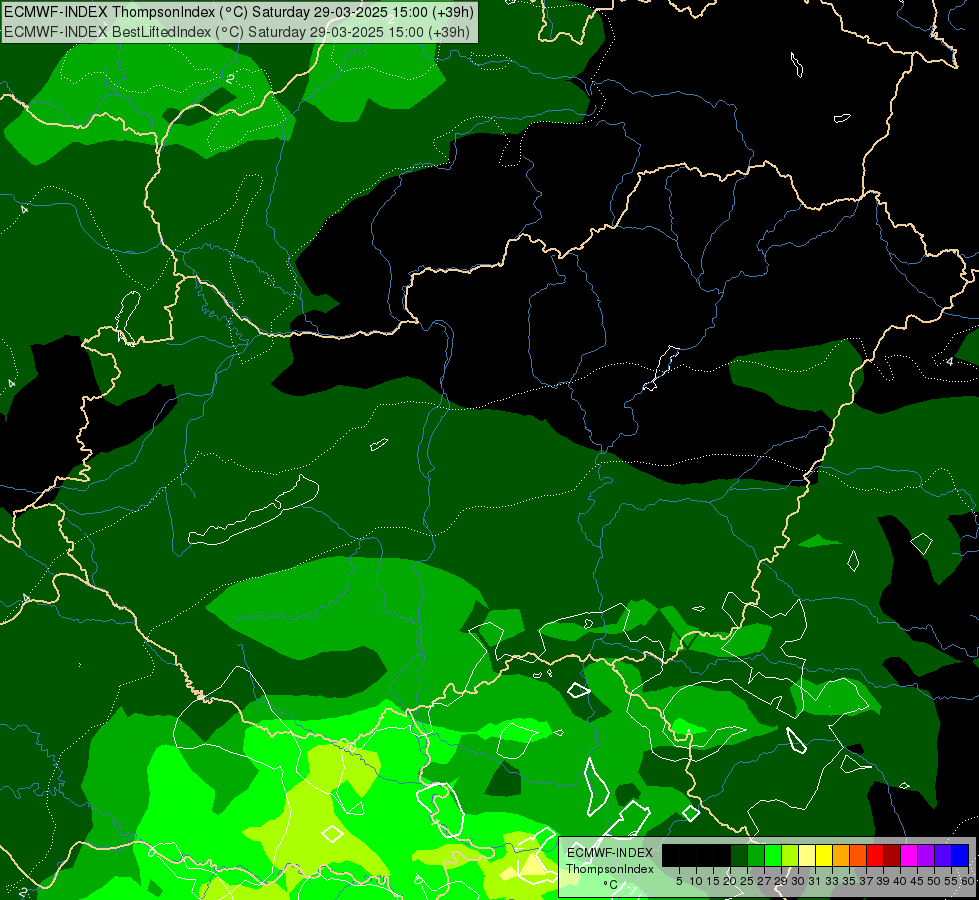
Task: Click the legend tick value 60
Action: [967, 881]
